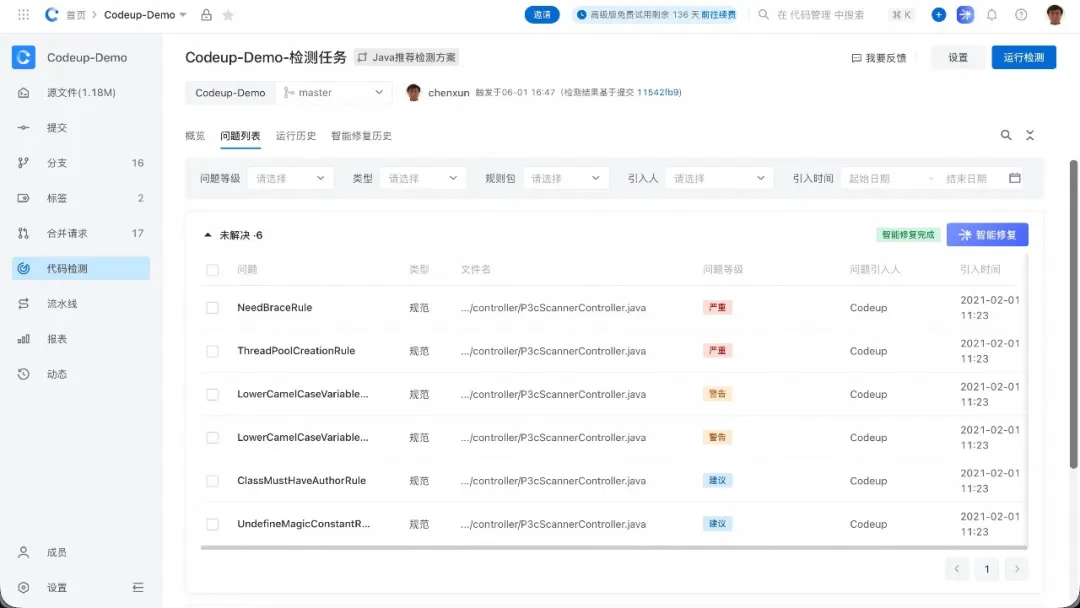
Task: Open the AI assistant icon in header
Action: 965,14
